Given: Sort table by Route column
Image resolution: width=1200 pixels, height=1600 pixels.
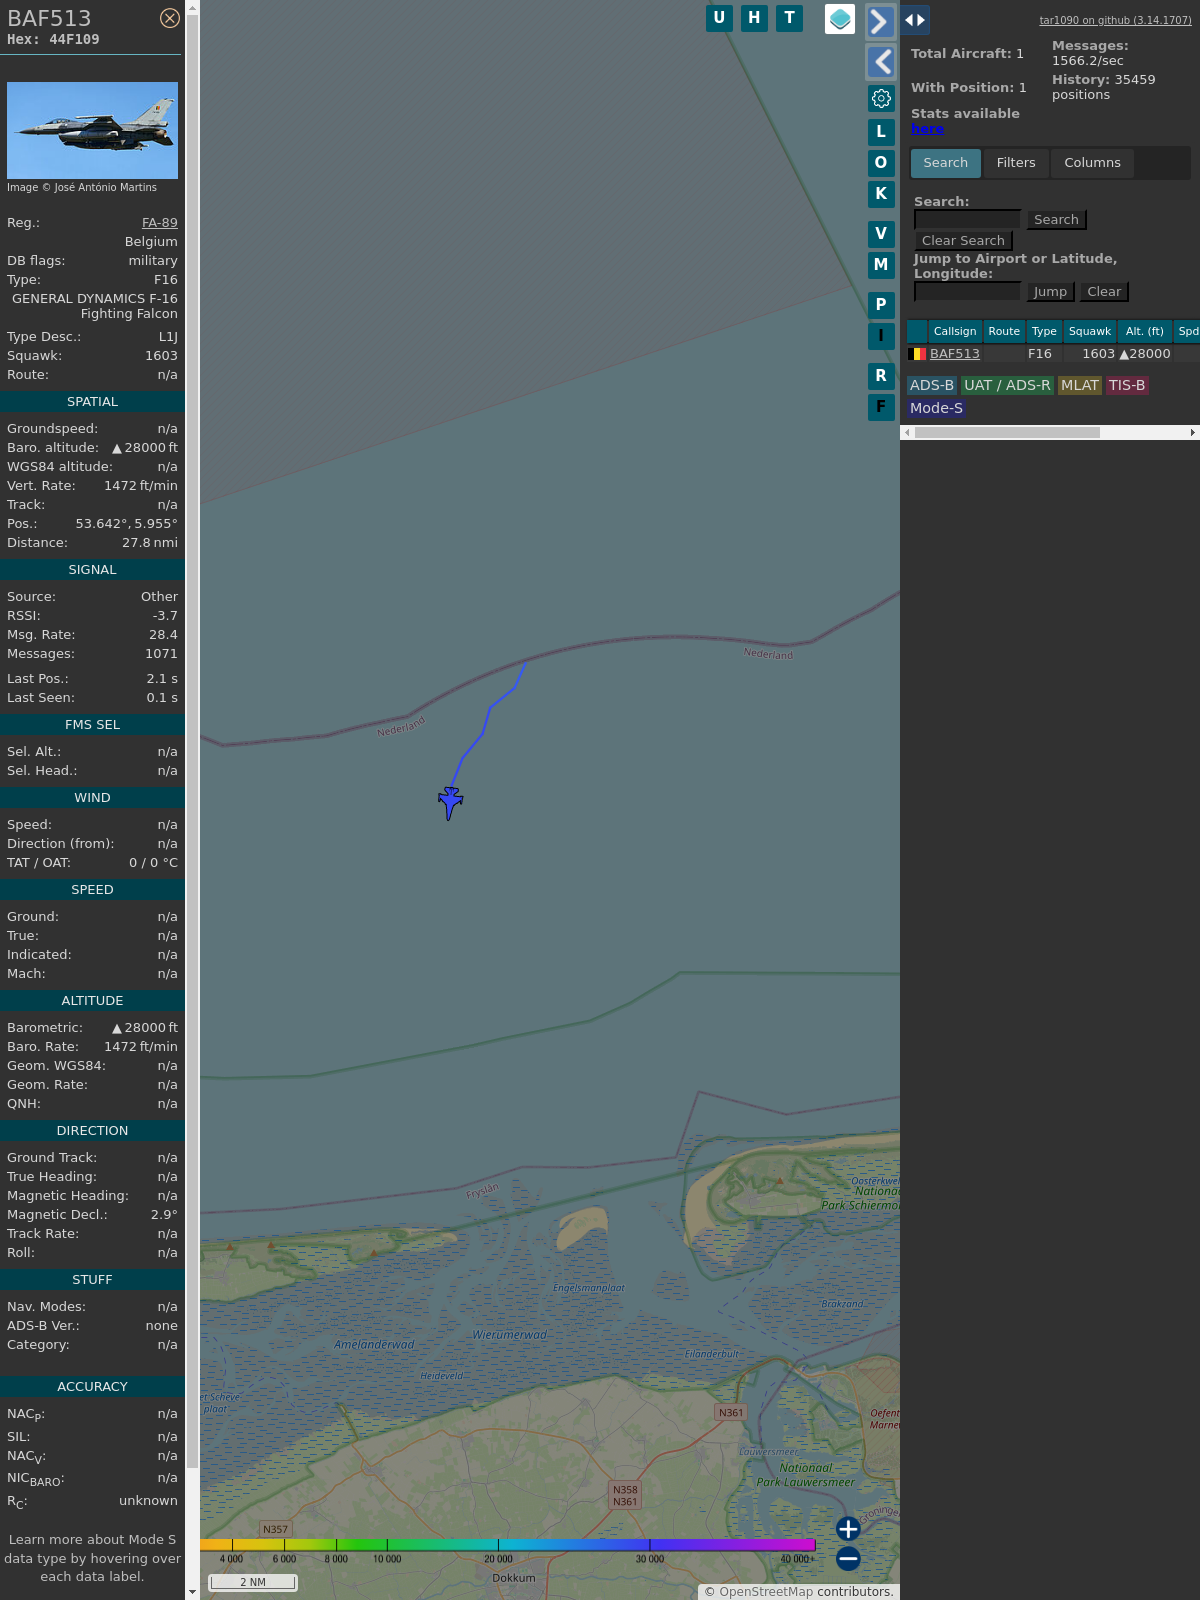Looking at the screenshot, I should [x=1004, y=331].
